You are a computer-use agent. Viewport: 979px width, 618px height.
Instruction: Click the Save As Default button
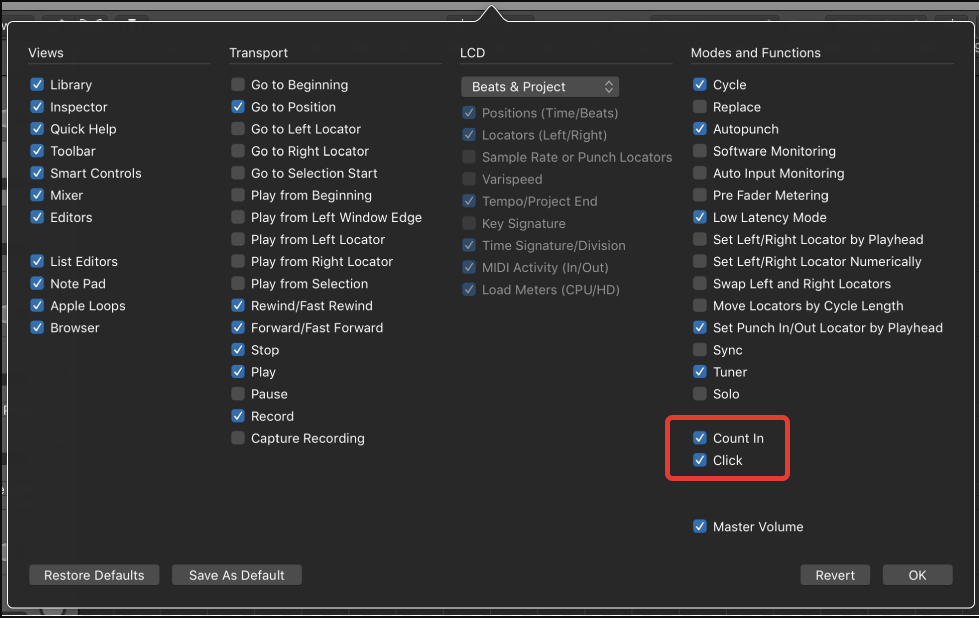coord(237,575)
